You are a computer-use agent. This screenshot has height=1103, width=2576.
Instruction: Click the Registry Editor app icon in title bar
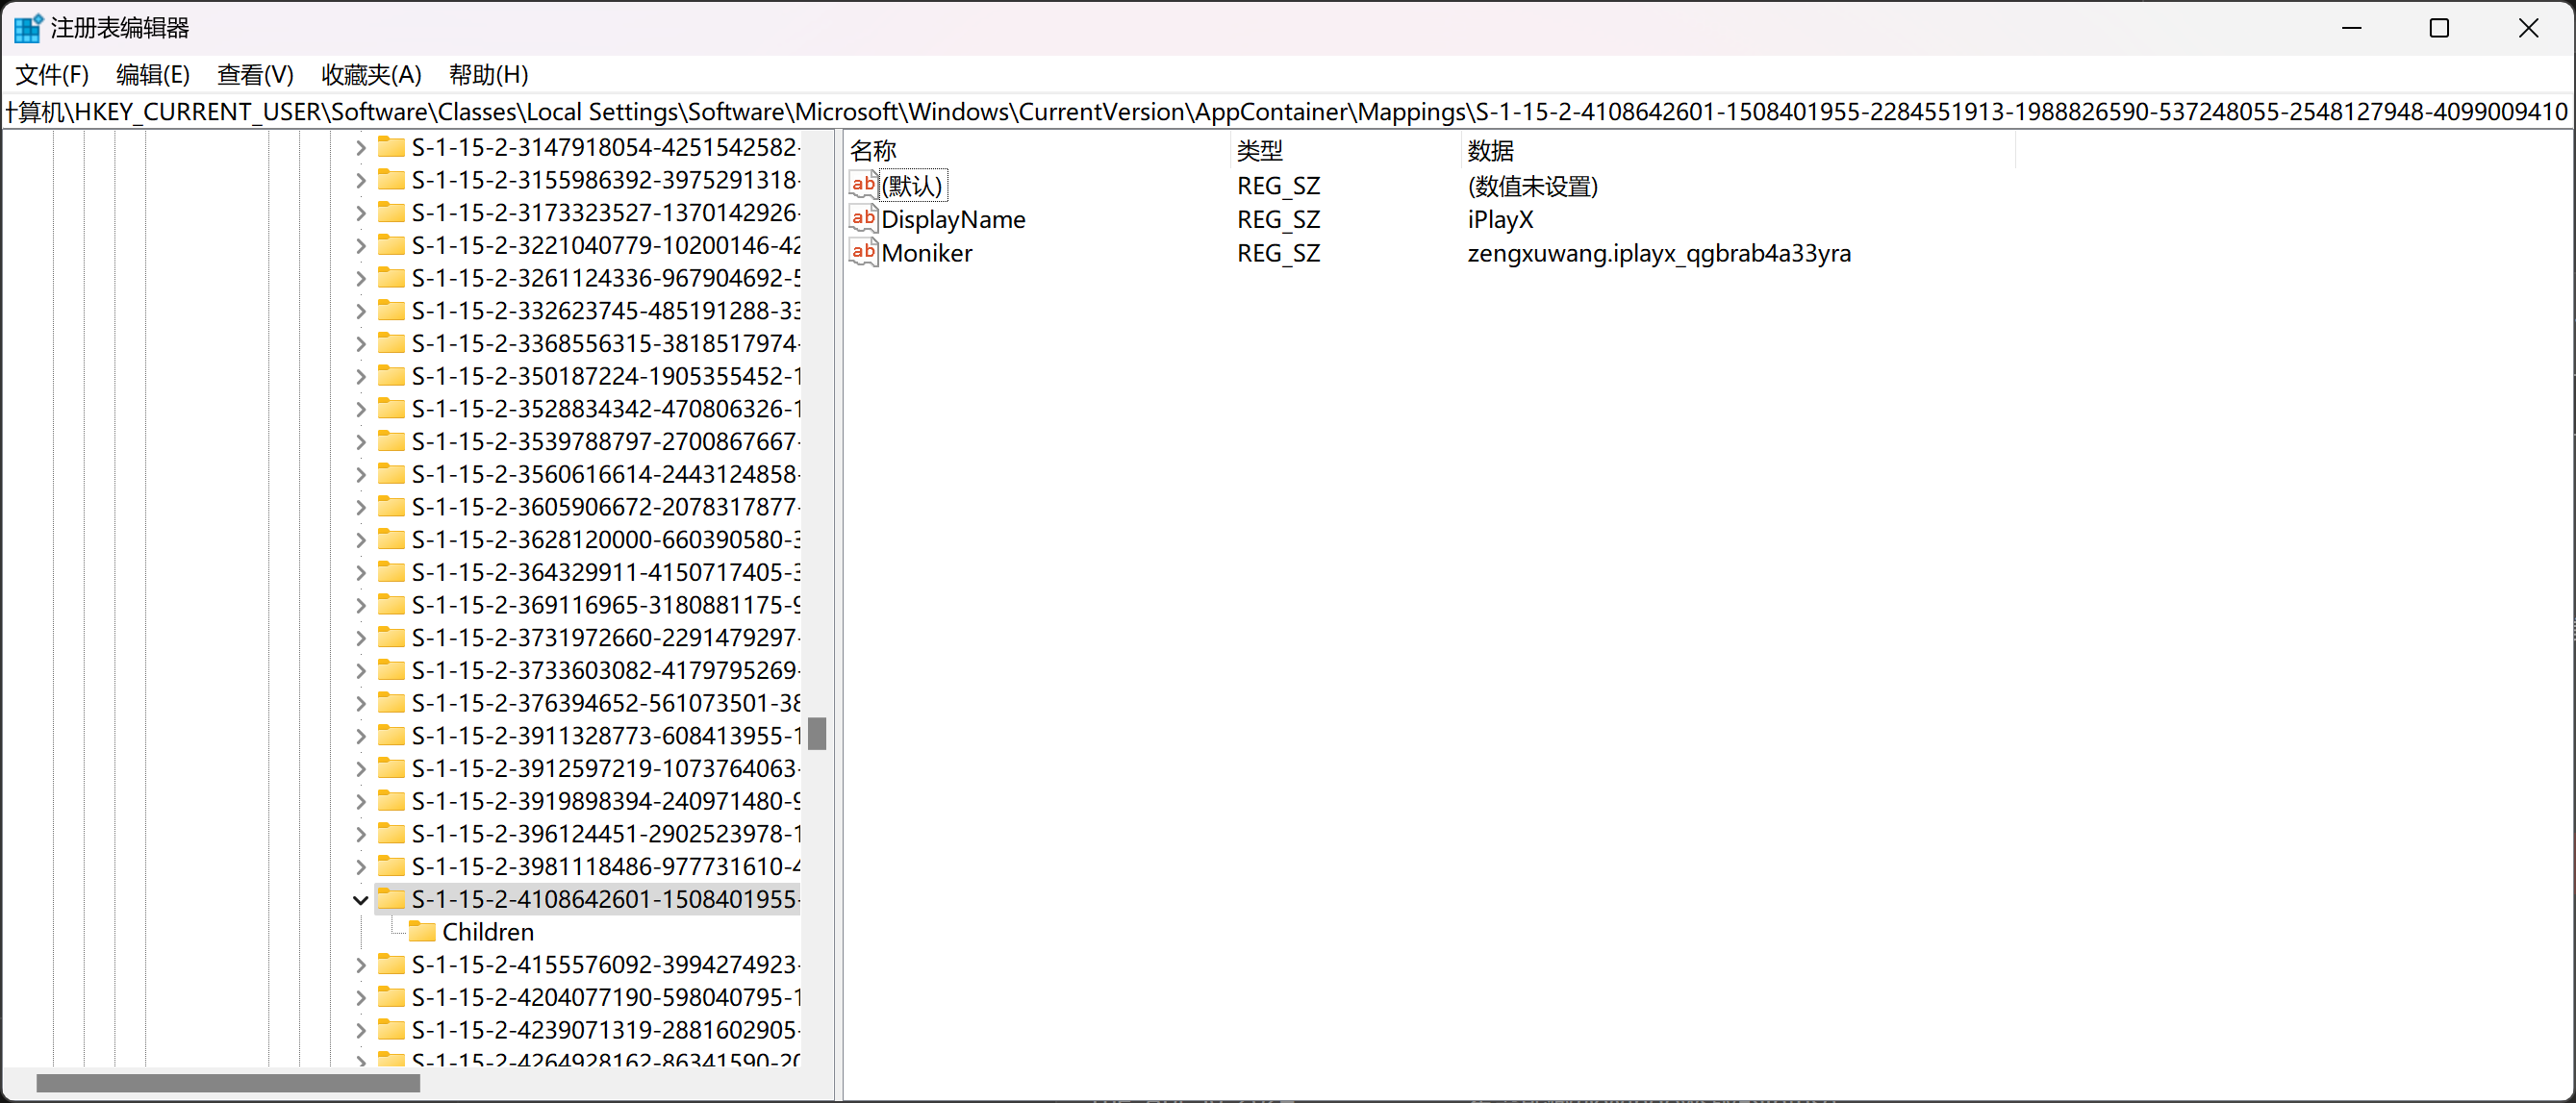[27, 28]
